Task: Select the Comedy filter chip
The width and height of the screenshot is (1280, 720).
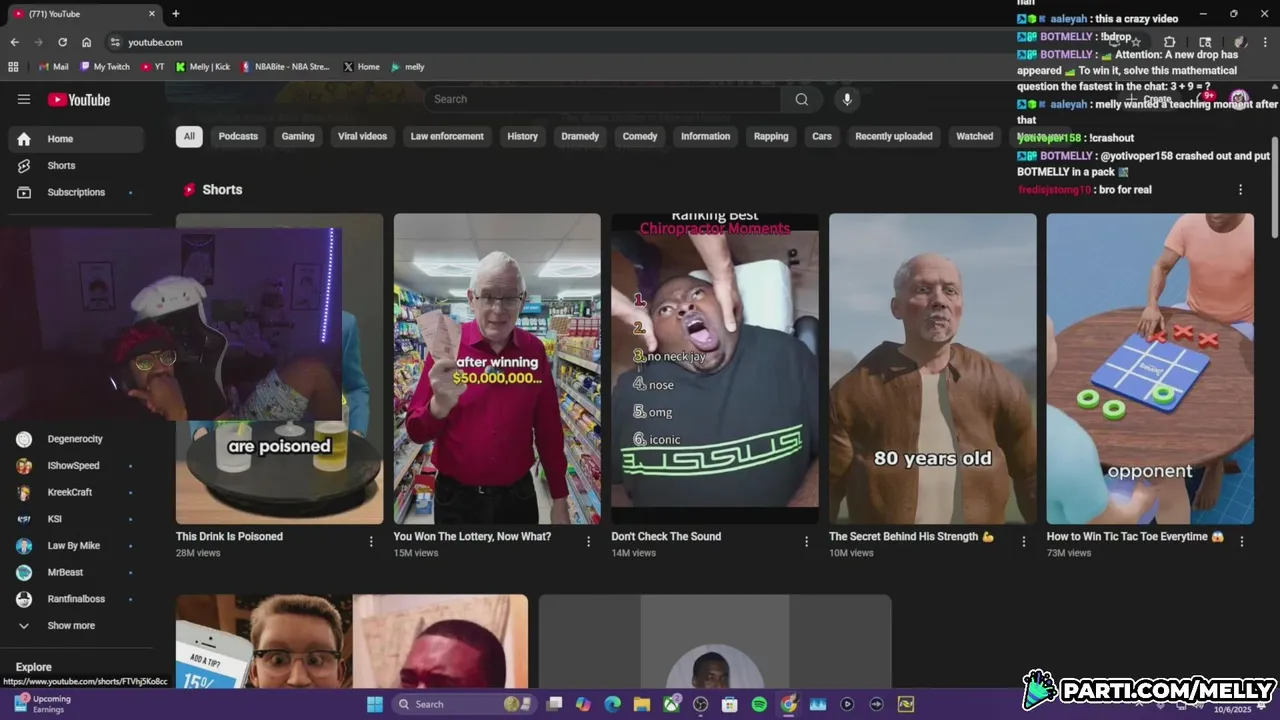Action: point(640,136)
